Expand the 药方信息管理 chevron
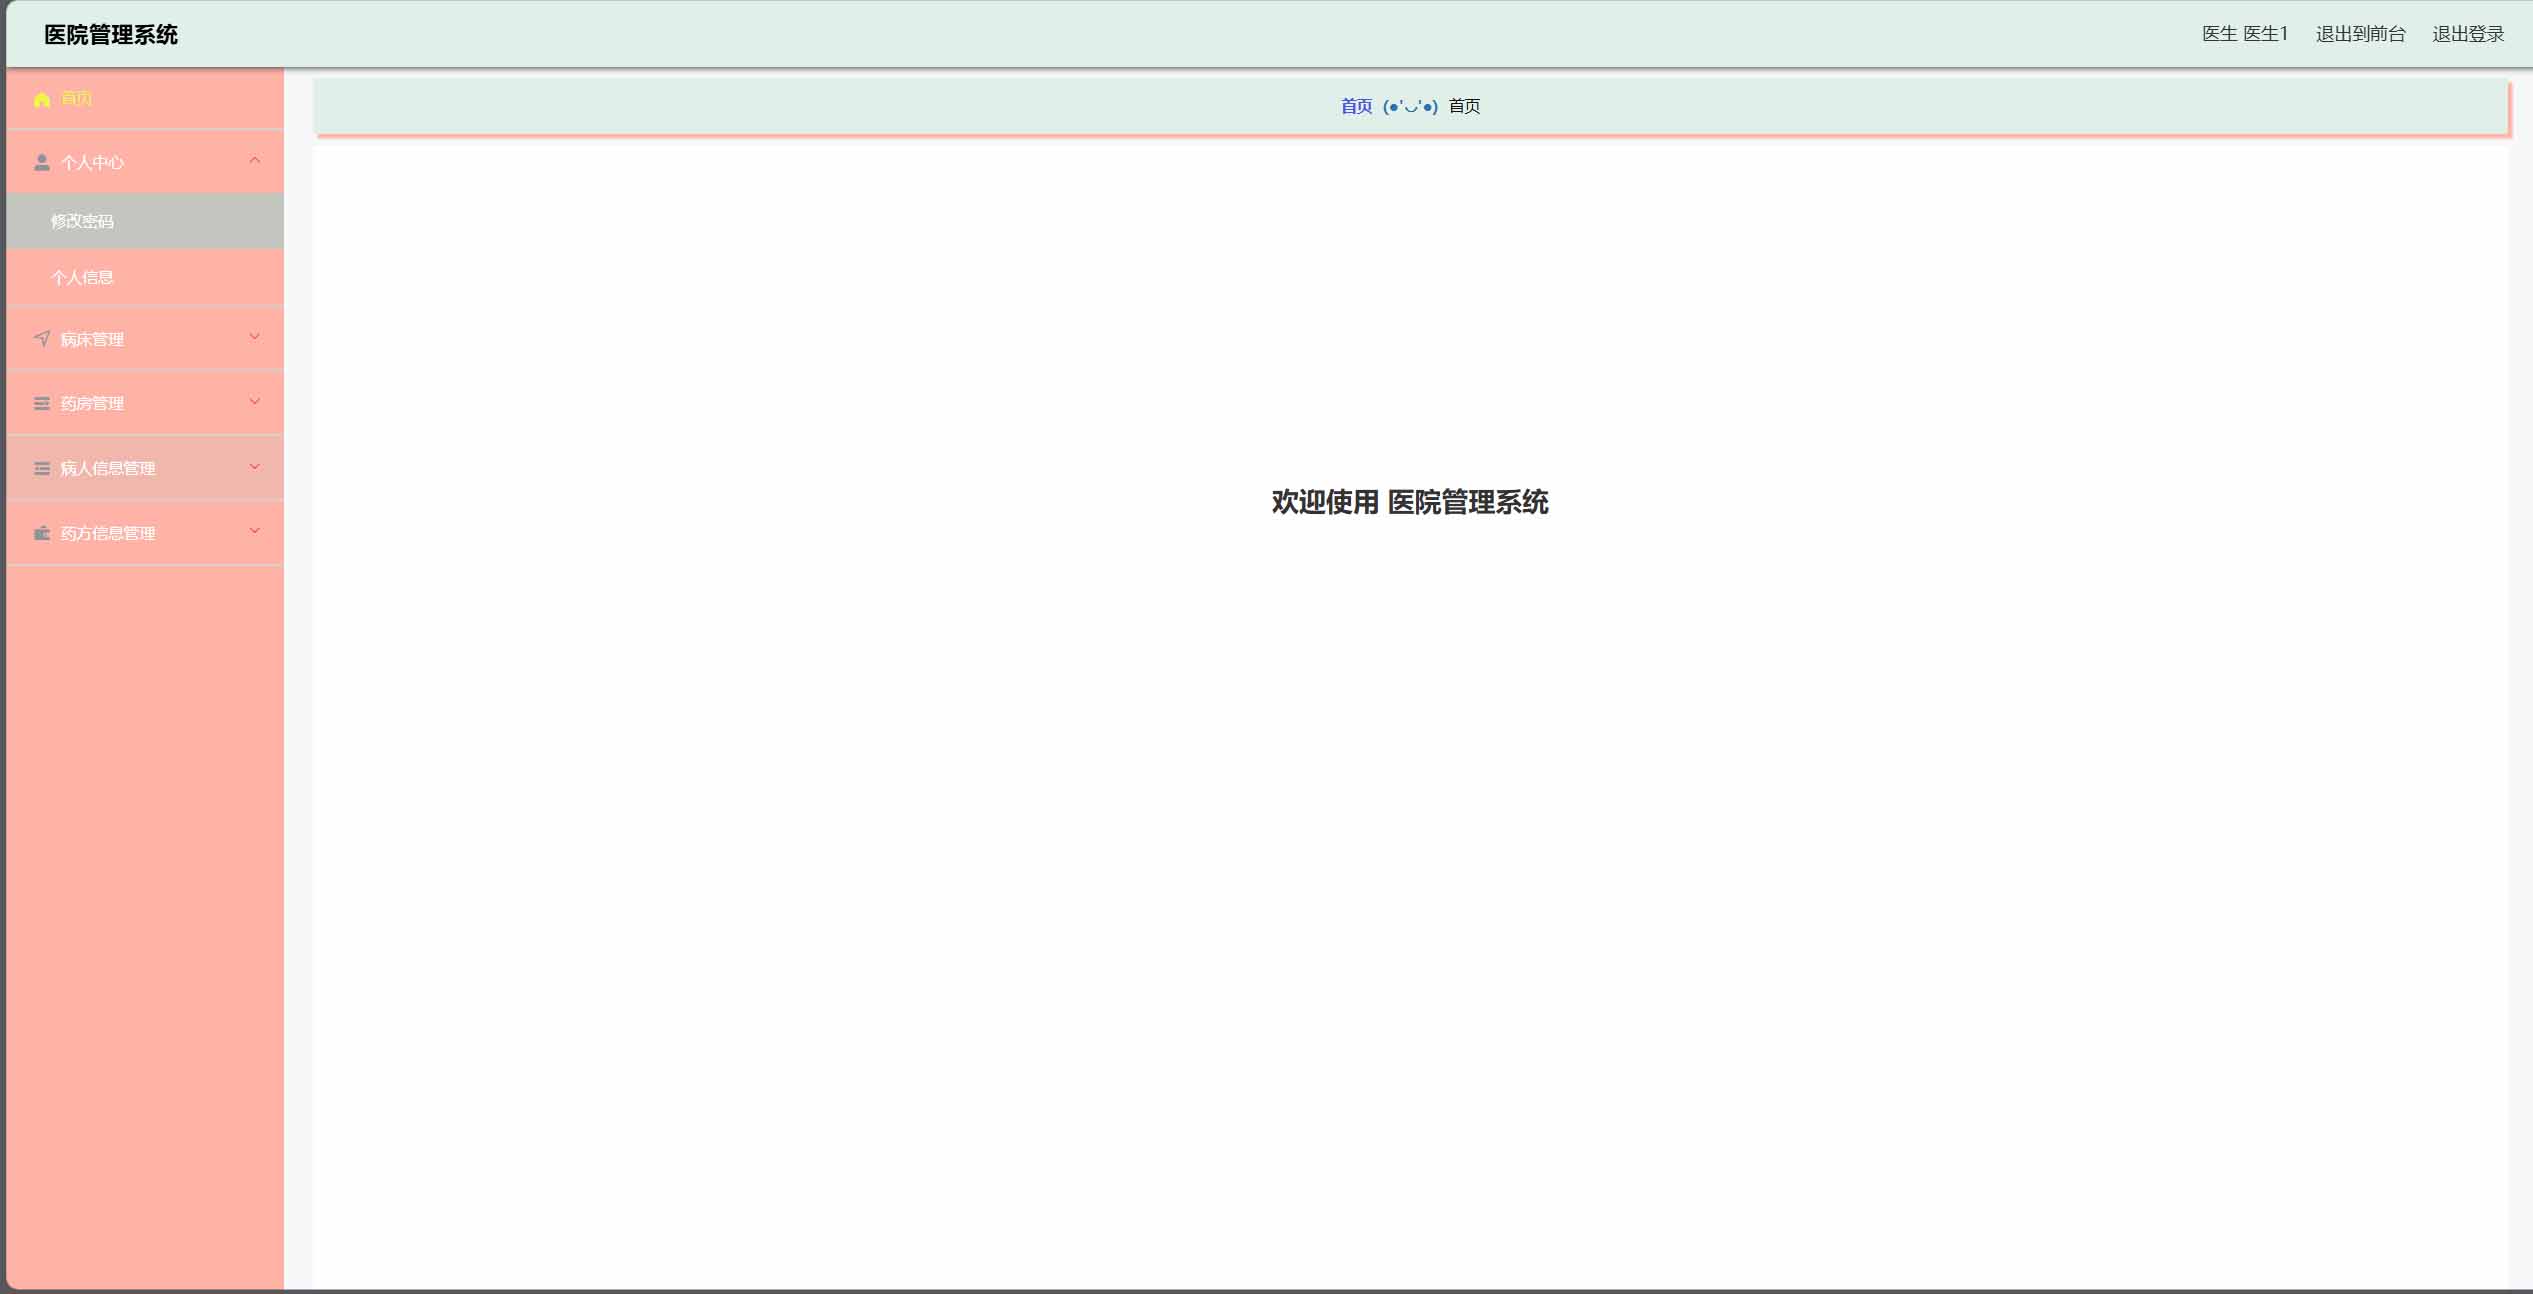This screenshot has width=2533, height=1294. point(255,531)
